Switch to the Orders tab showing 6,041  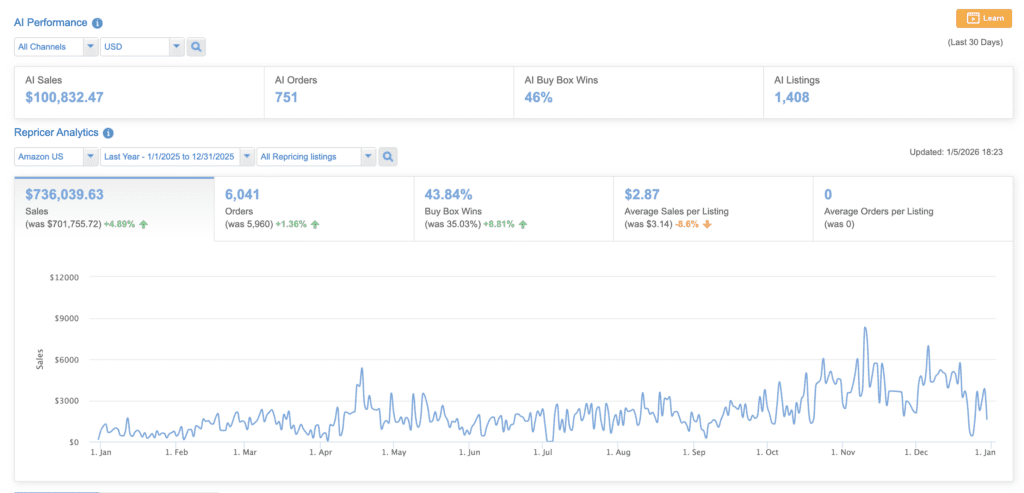313,209
